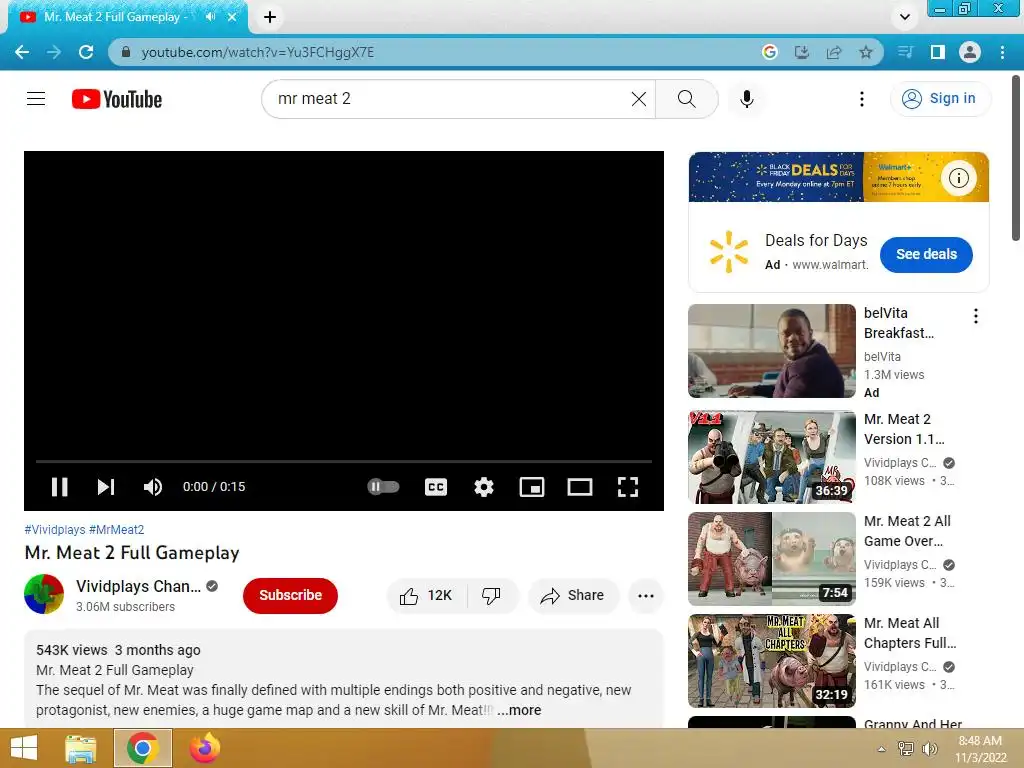
Task: Open a new Chrome tab
Action: coord(270,17)
